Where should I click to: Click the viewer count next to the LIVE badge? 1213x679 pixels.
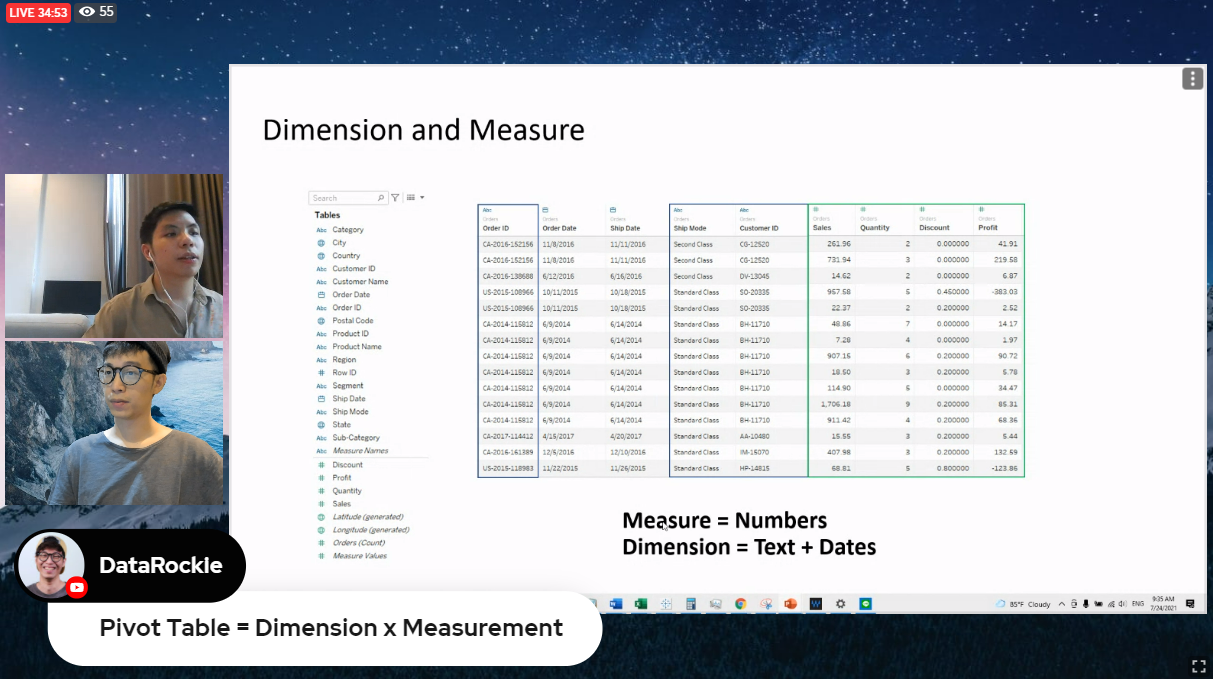[96, 13]
